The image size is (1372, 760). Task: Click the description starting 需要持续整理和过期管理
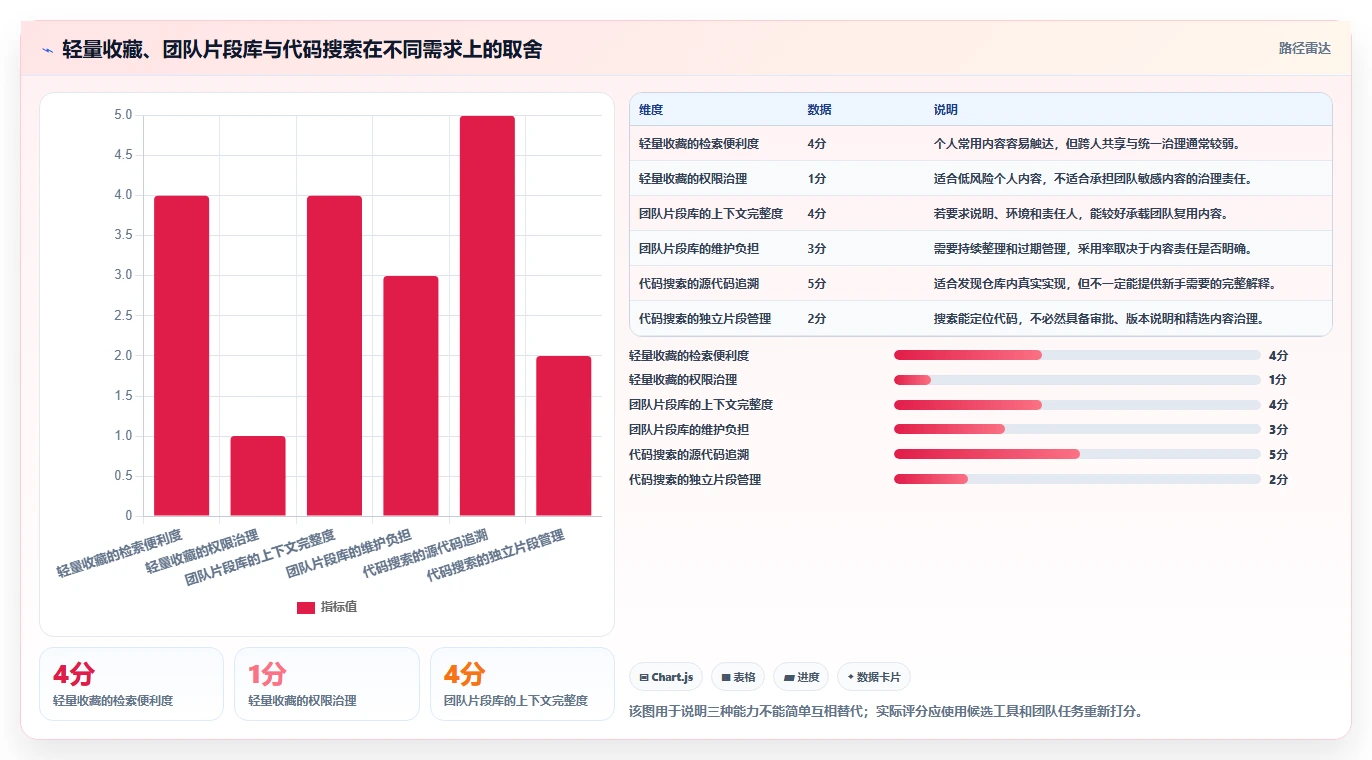click(1093, 249)
